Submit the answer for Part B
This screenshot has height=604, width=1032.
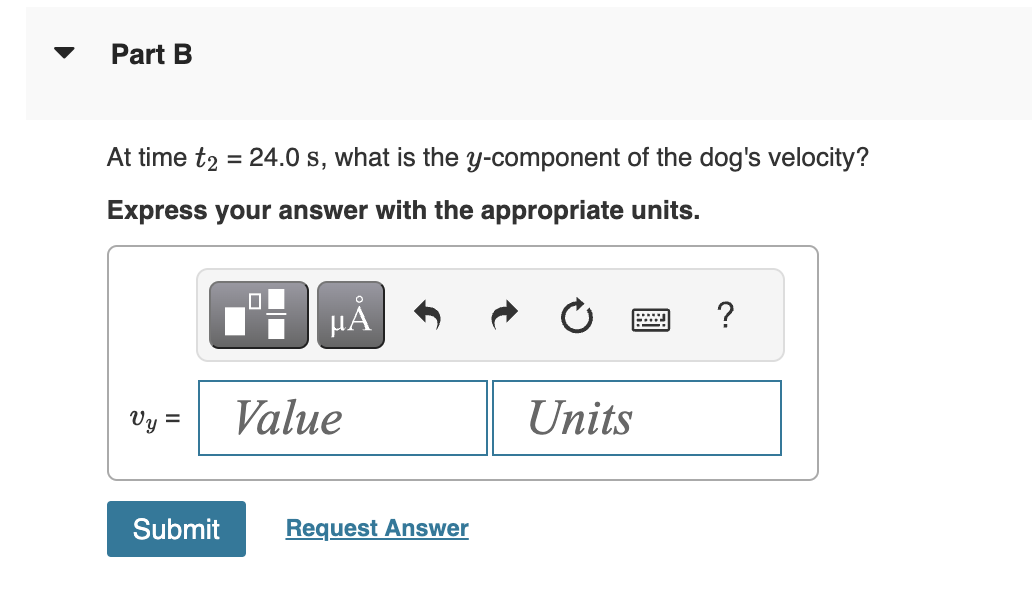tap(176, 529)
